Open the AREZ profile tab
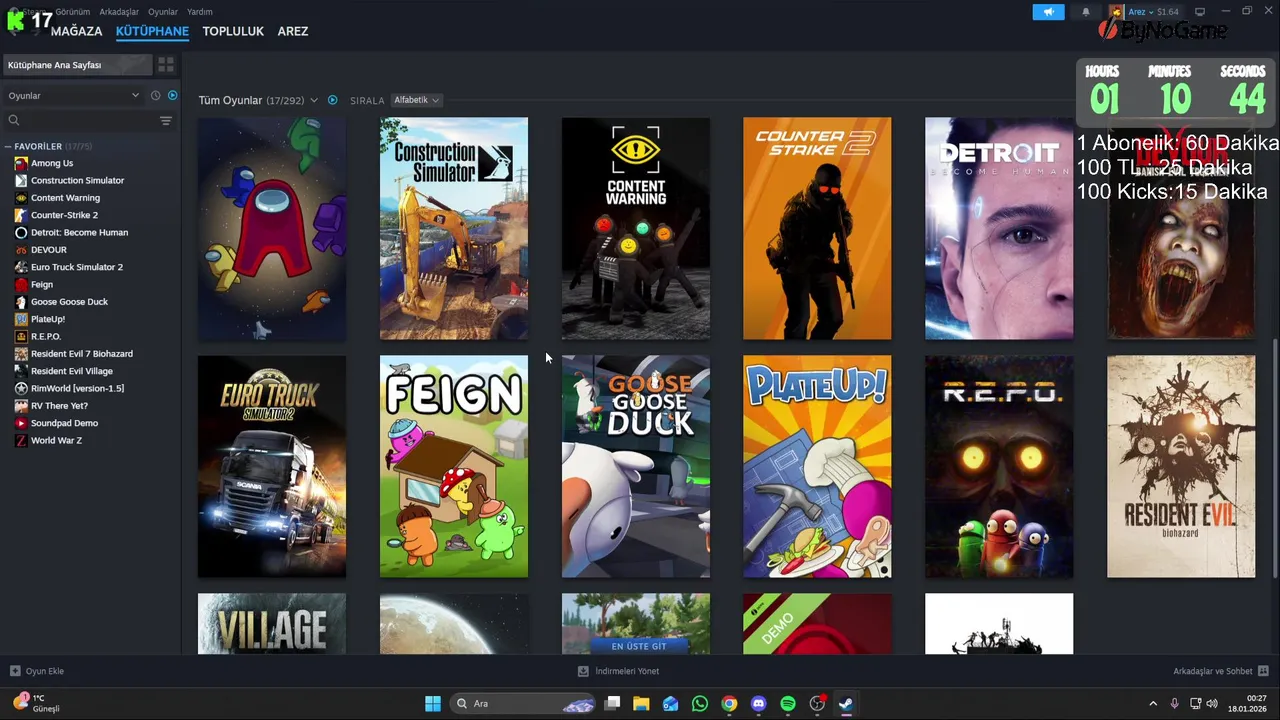This screenshot has height=720, width=1280. pyautogui.click(x=293, y=31)
